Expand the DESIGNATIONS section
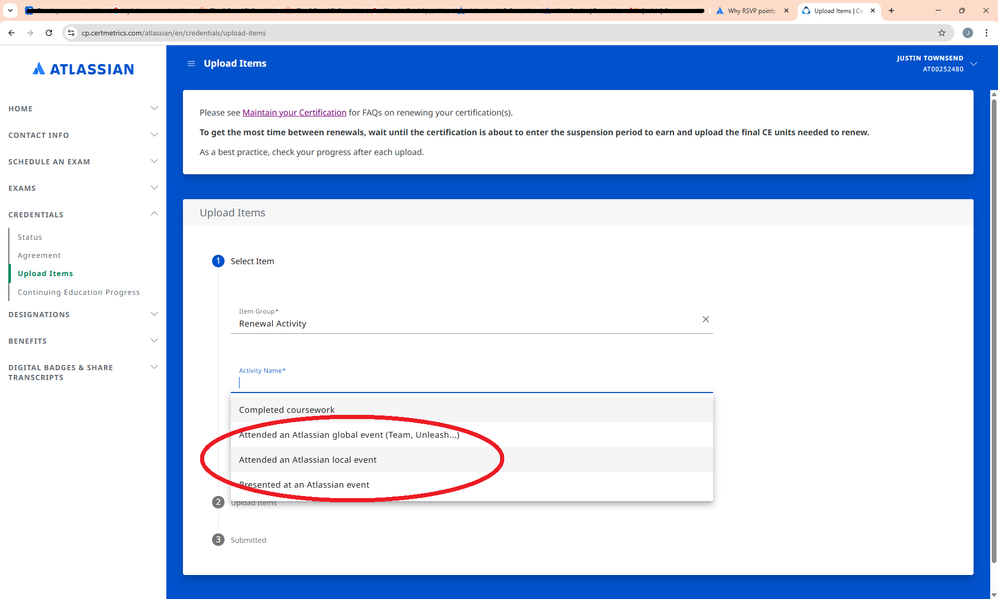The image size is (998, 599). click(83, 314)
